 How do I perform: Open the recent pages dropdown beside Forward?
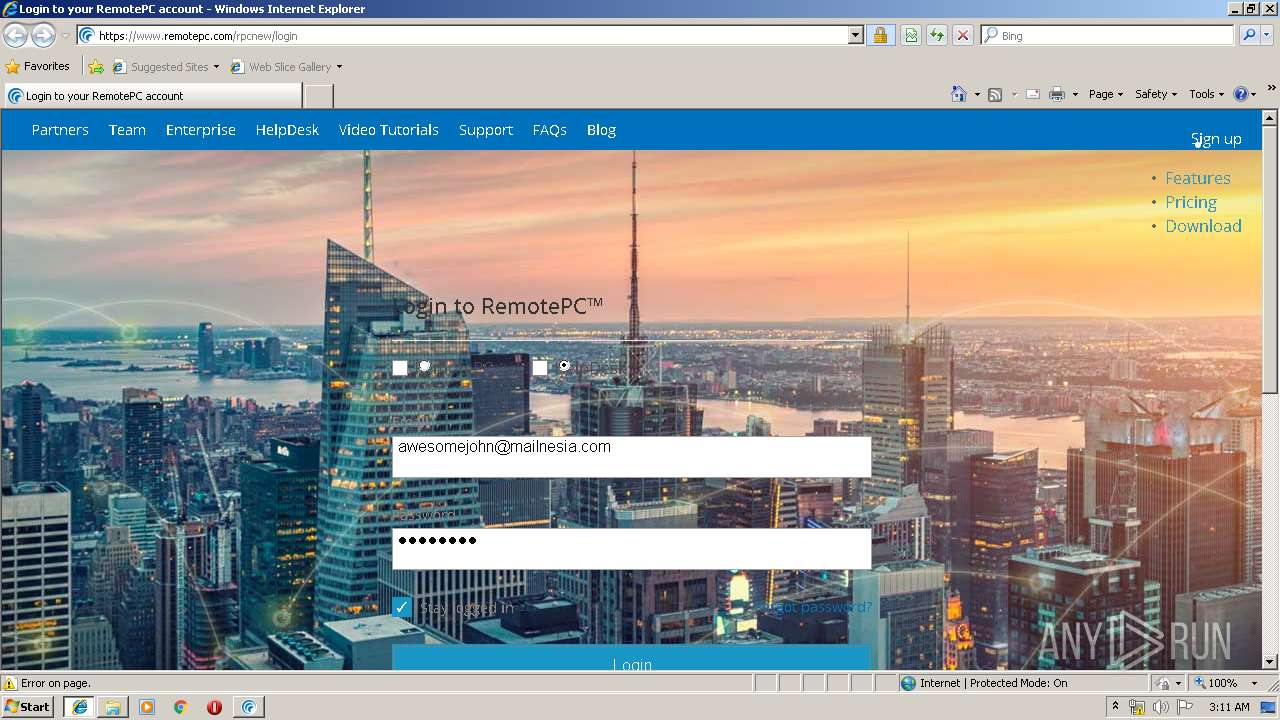pyautogui.click(x=65, y=36)
